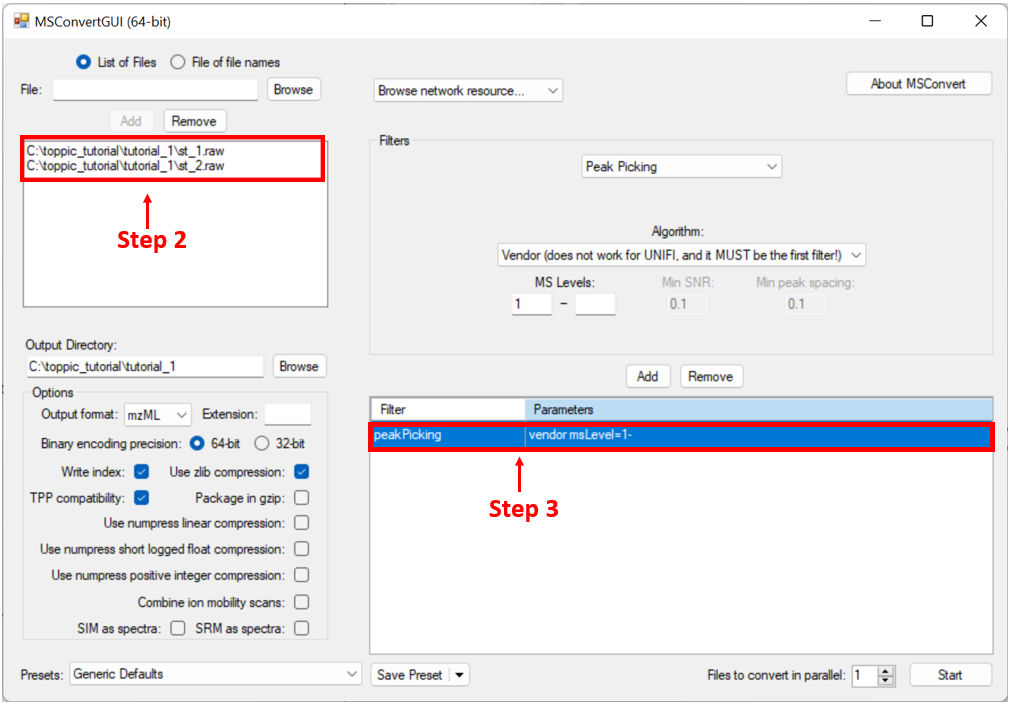The image size is (1012, 706).
Task: Expand the Peak Picking filter dropdown
Action: click(x=681, y=167)
